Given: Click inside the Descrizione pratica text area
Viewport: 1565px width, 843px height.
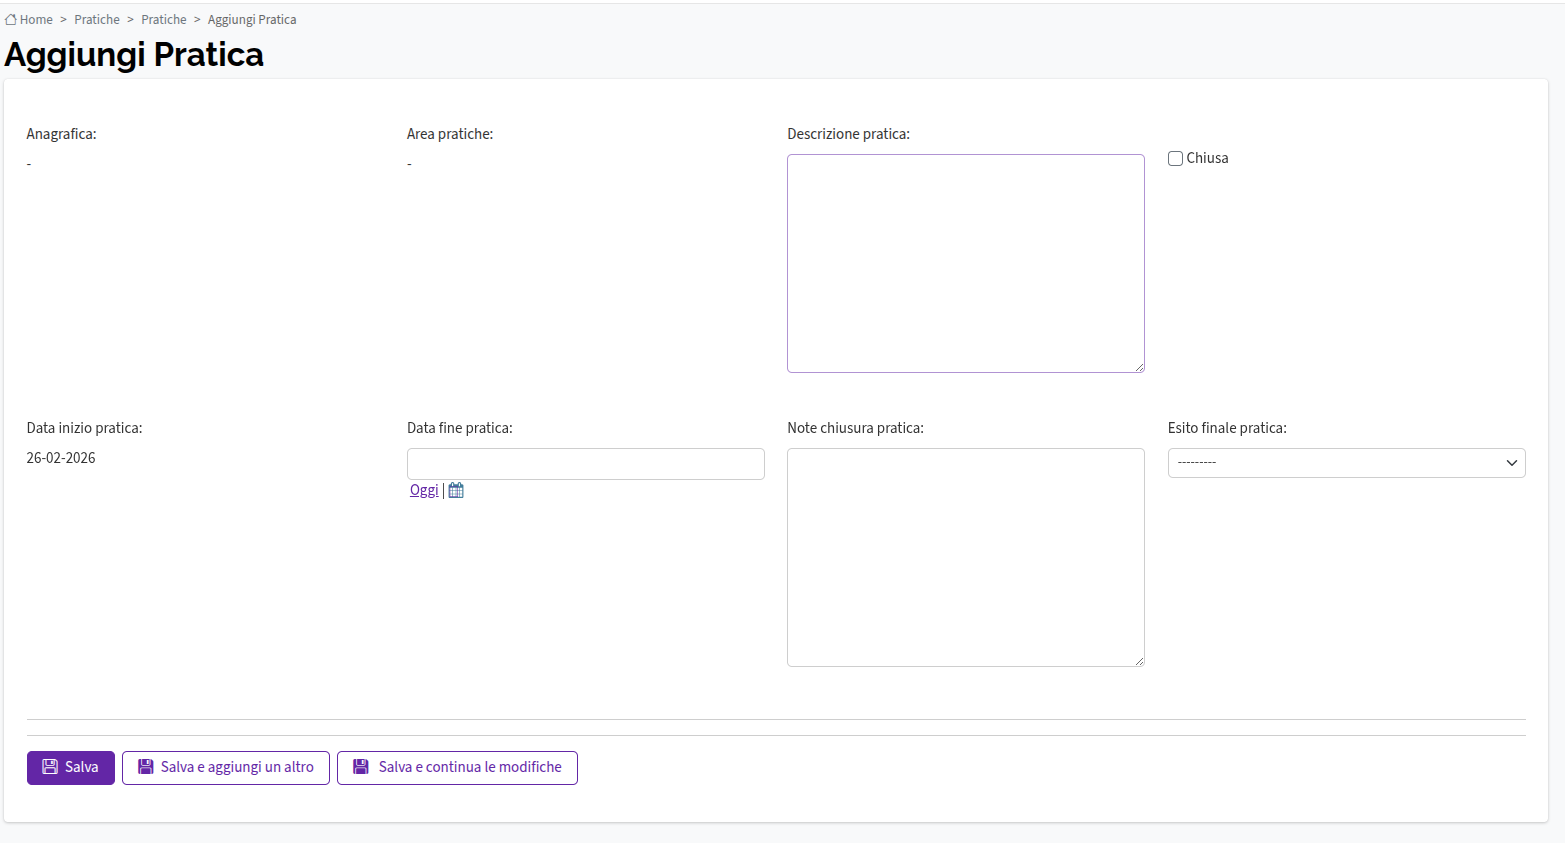Looking at the screenshot, I should click(965, 263).
